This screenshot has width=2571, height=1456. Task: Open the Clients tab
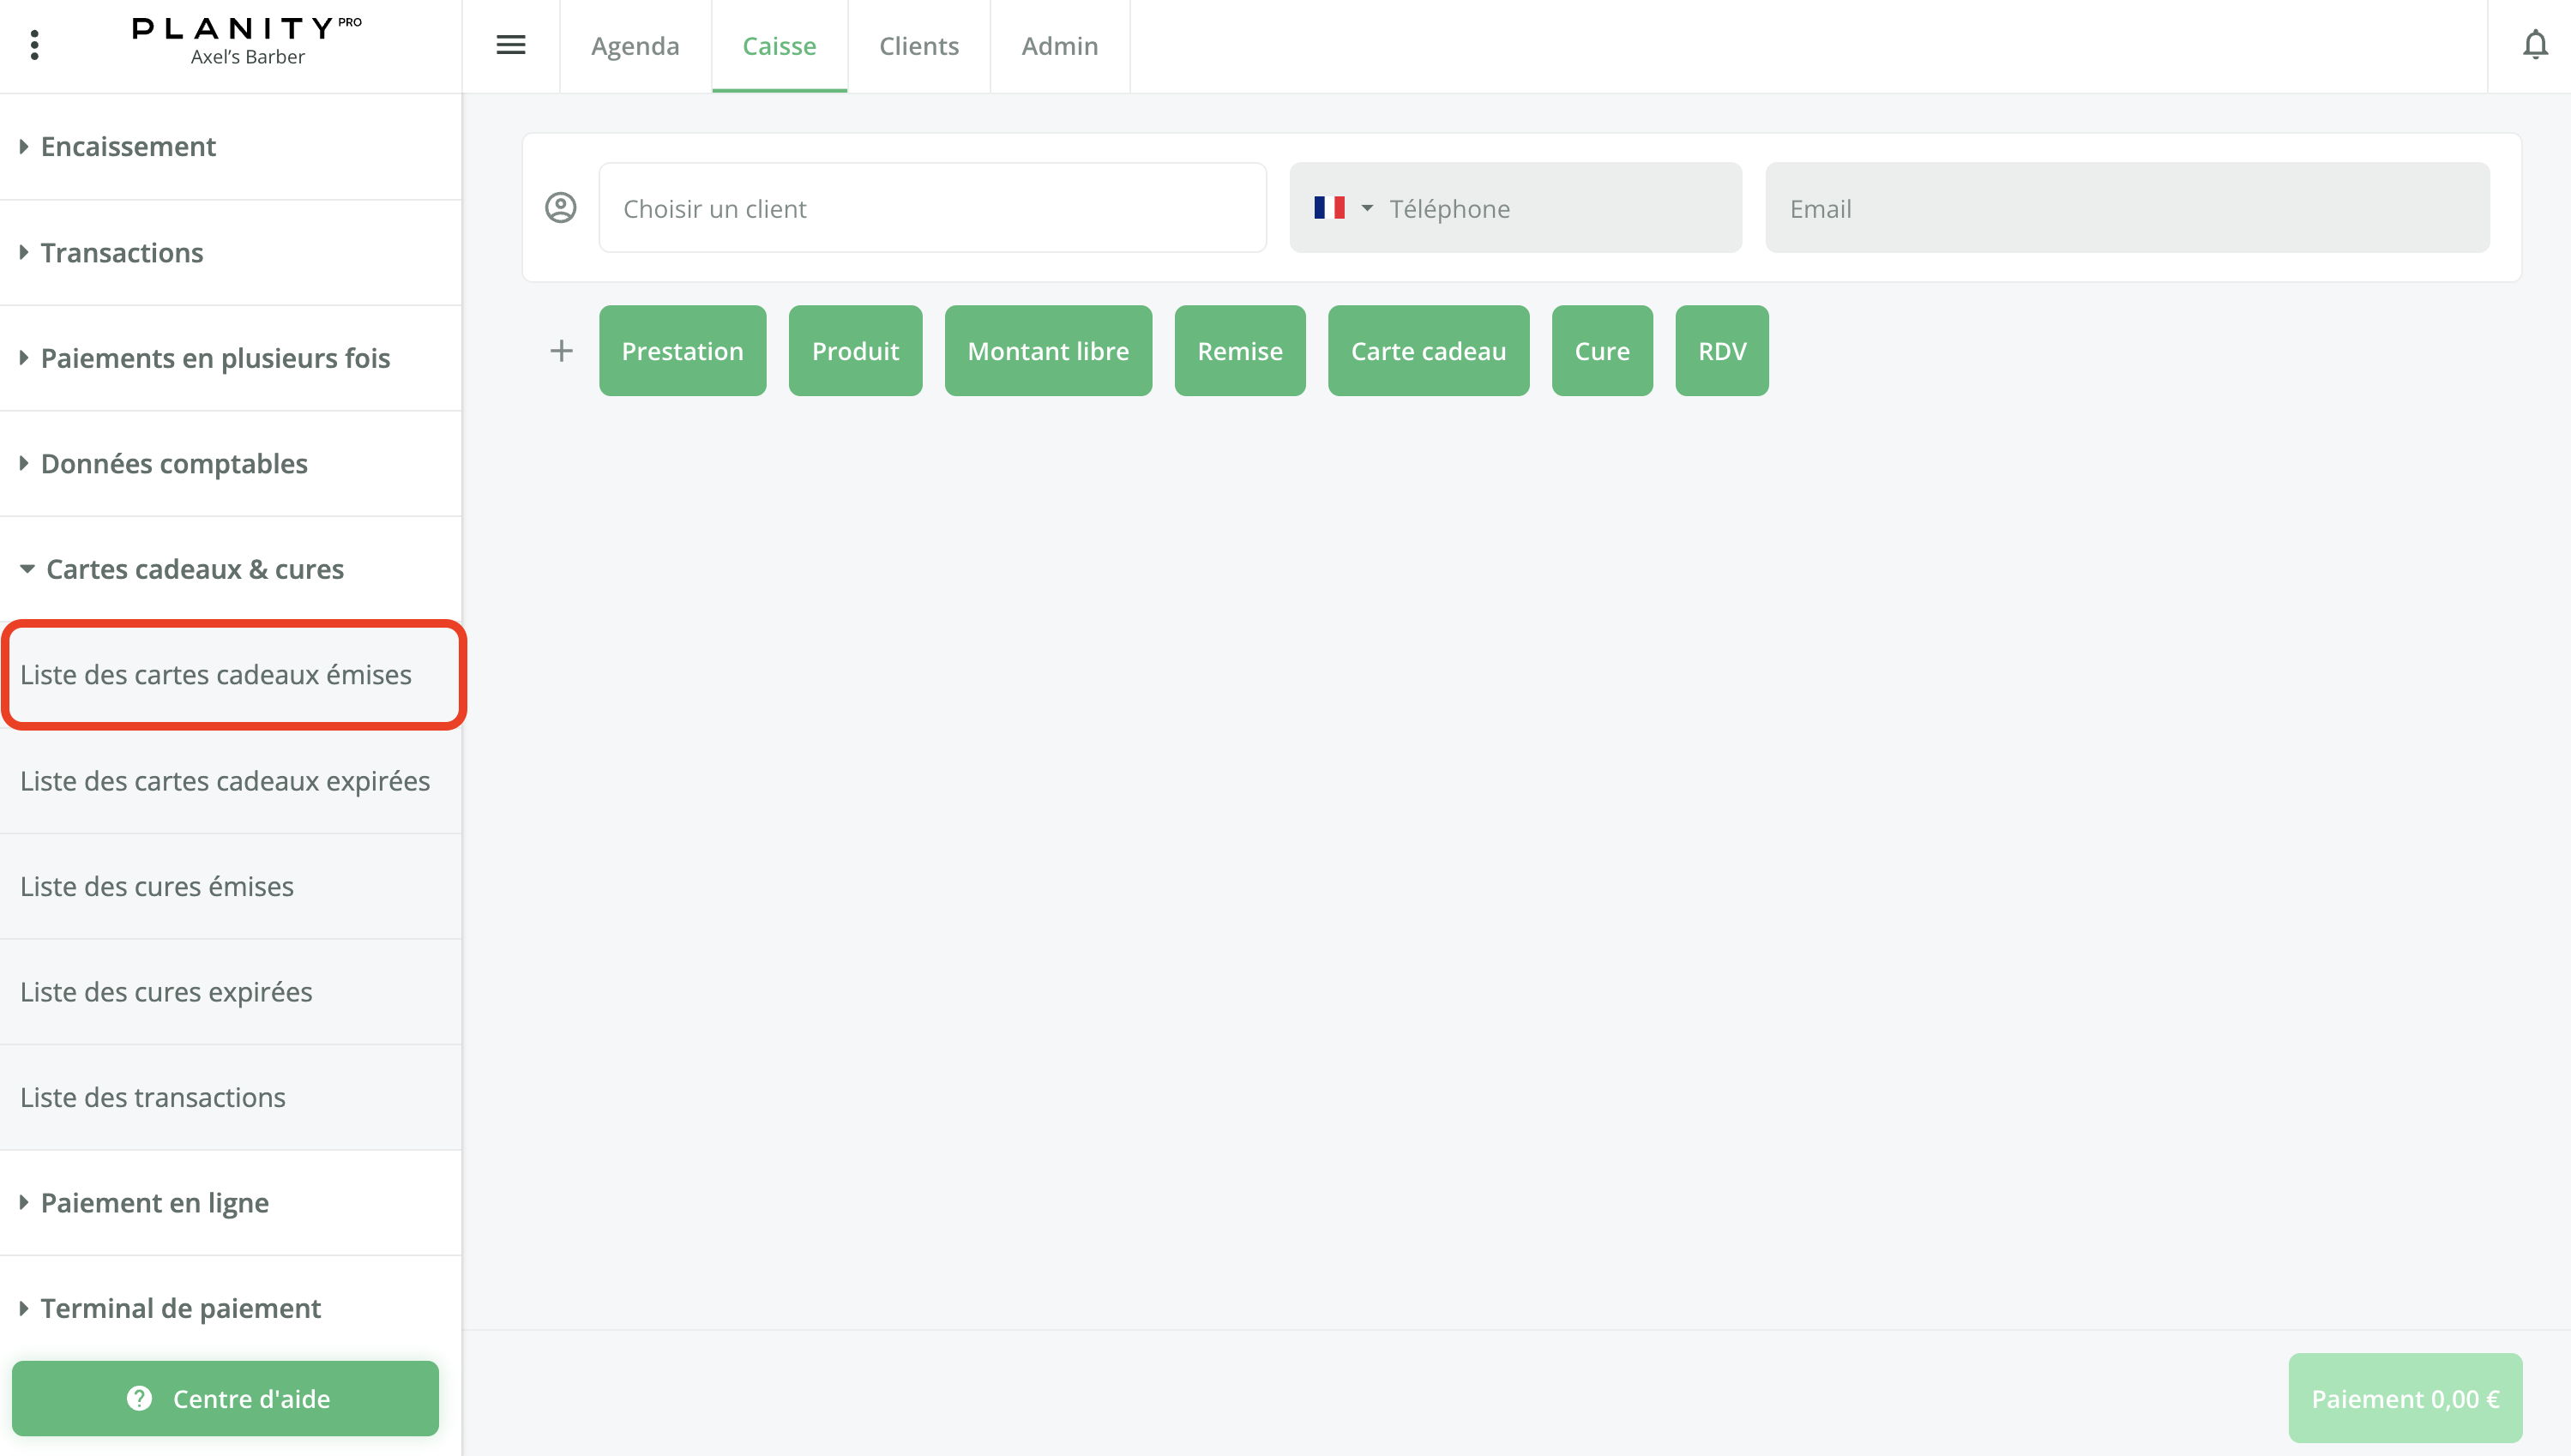[x=918, y=46]
